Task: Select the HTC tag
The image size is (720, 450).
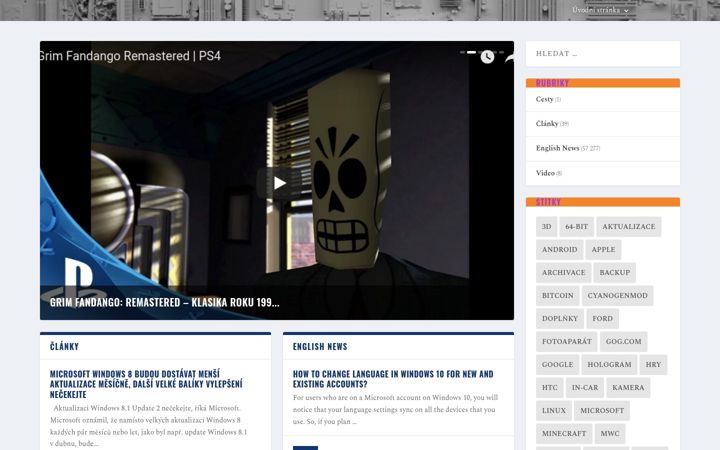Action: pyautogui.click(x=549, y=387)
